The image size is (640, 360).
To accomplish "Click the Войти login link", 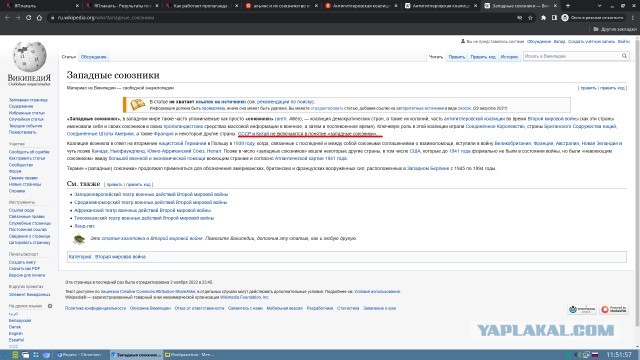I will coord(623,42).
